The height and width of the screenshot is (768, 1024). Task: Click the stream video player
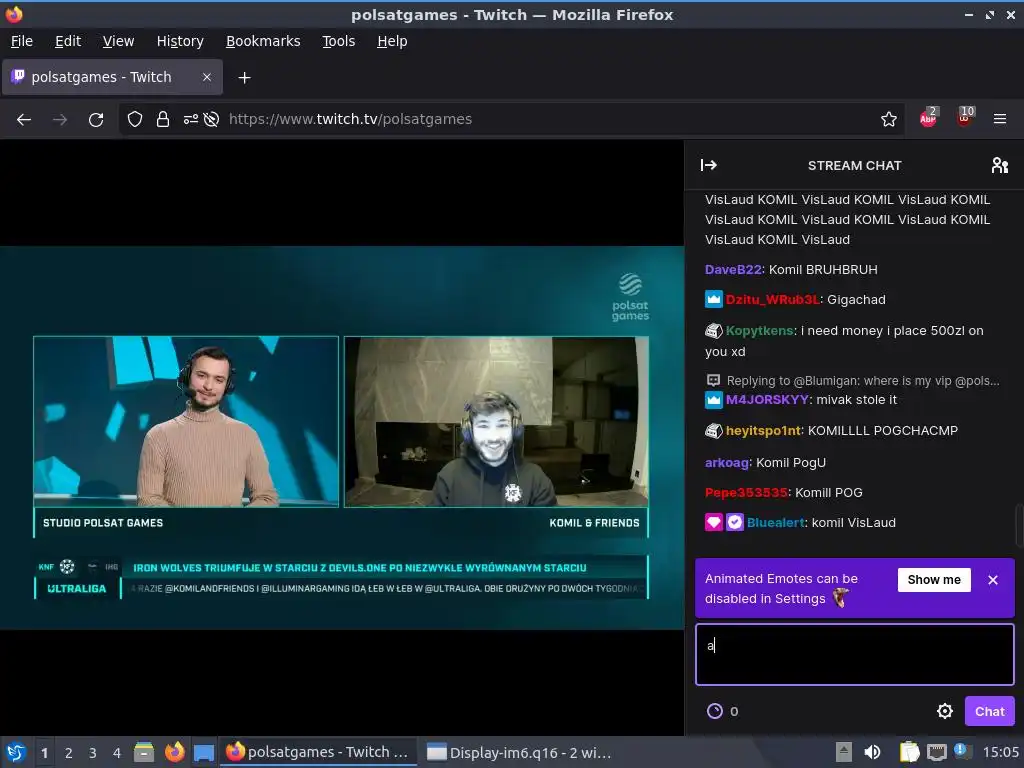coord(342,438)
